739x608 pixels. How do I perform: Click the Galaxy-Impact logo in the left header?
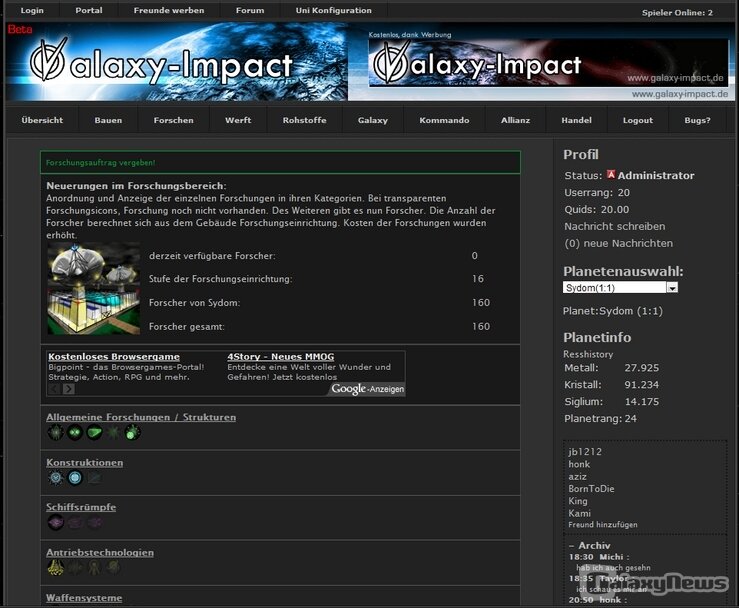tap(161, 63)
